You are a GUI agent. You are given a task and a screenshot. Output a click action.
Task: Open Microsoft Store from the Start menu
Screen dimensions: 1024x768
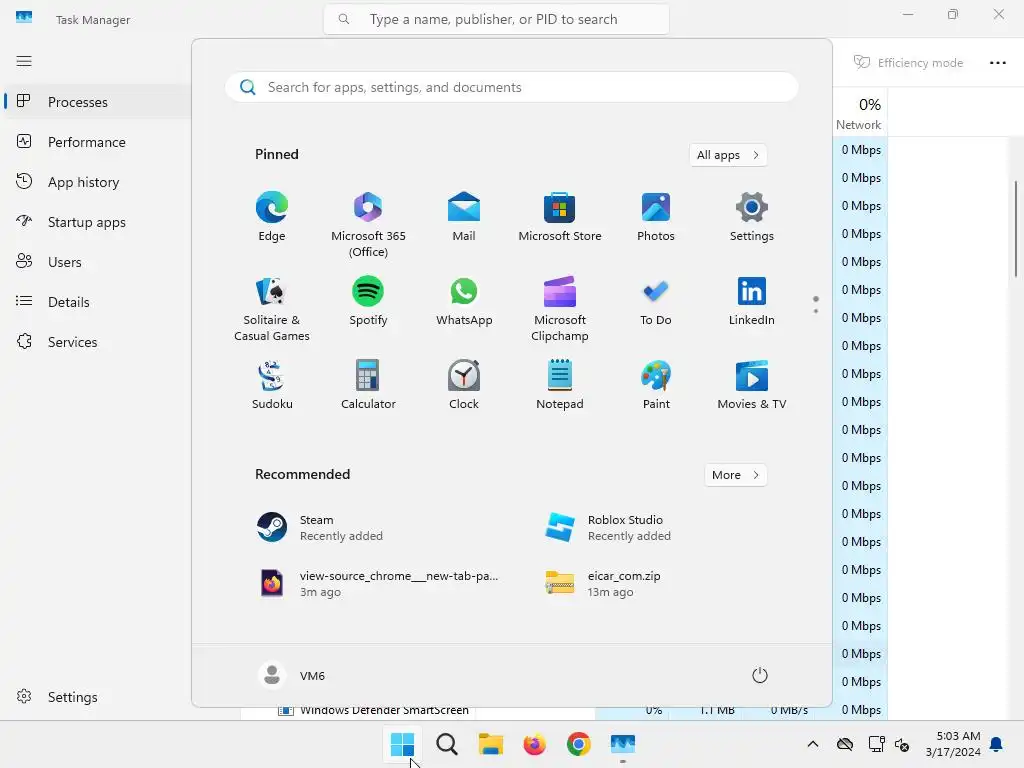tap(560, 217)
